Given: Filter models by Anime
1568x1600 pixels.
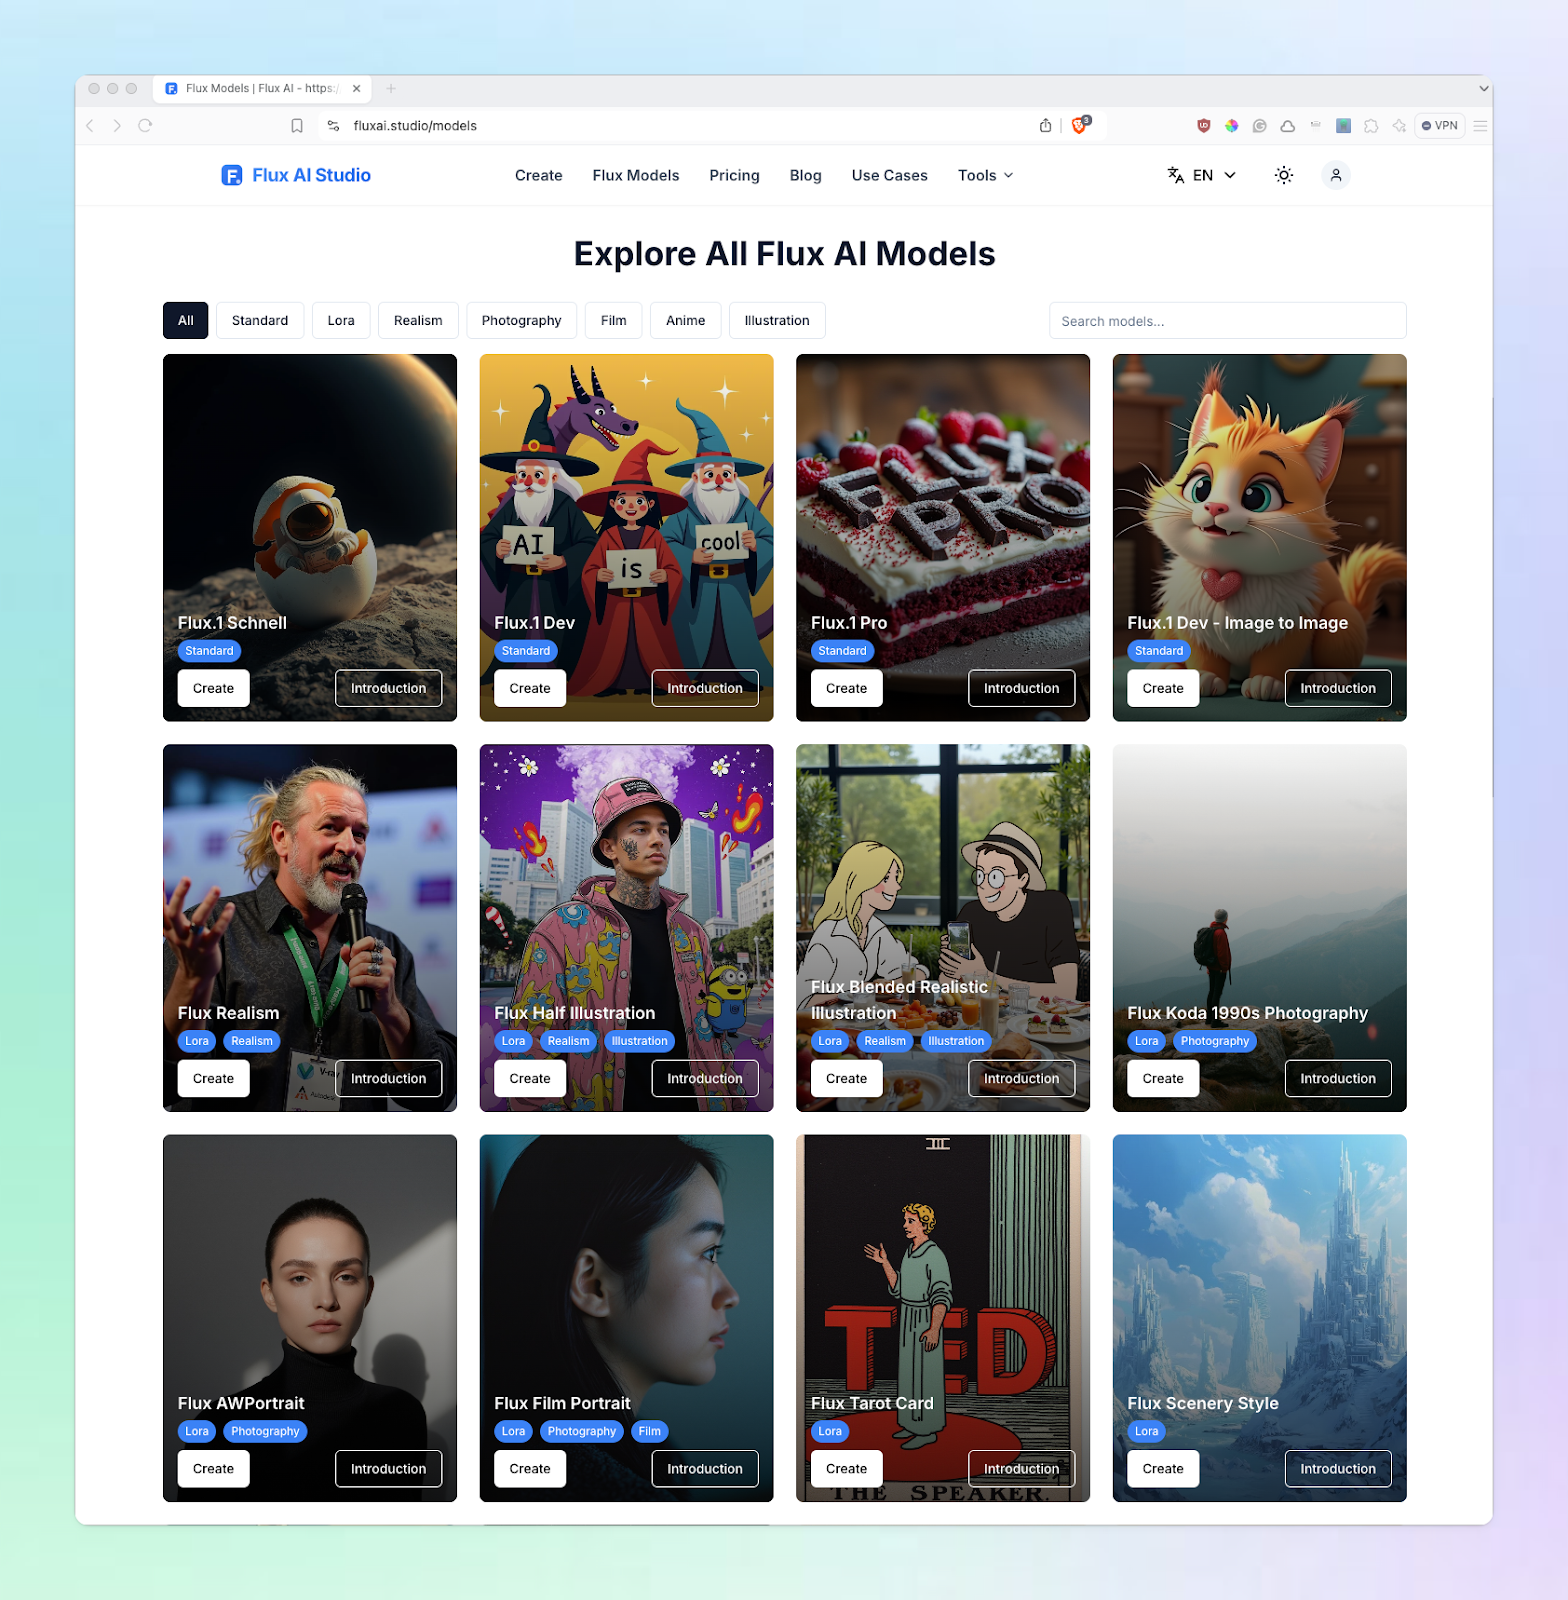Looking at the screenshot, I should coord(686,320).
